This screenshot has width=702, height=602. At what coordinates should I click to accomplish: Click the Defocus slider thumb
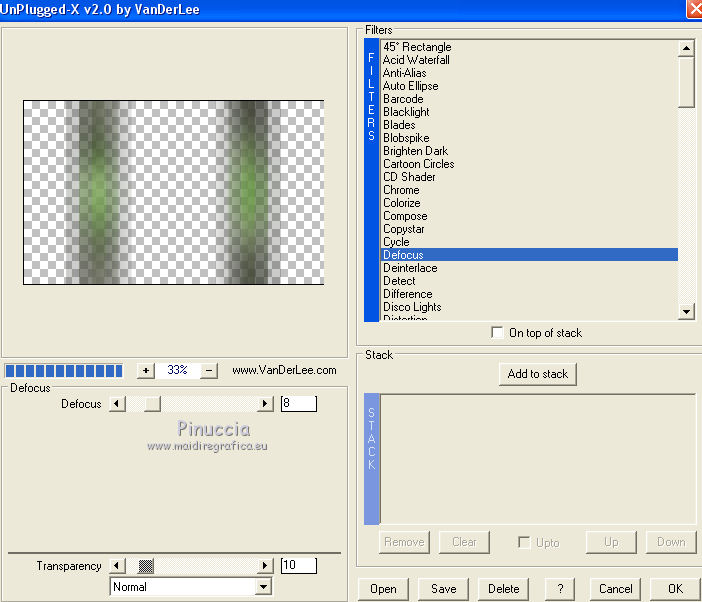pos(152,404)
